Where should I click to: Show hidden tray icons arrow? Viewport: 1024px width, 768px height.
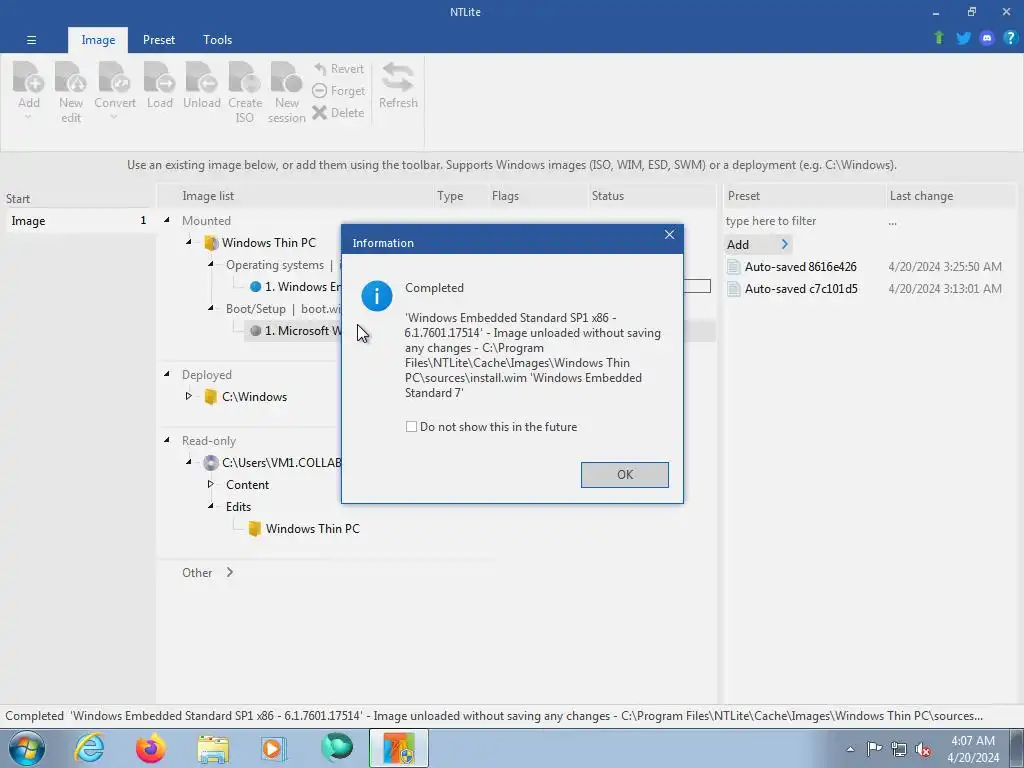tap(850, 749)
